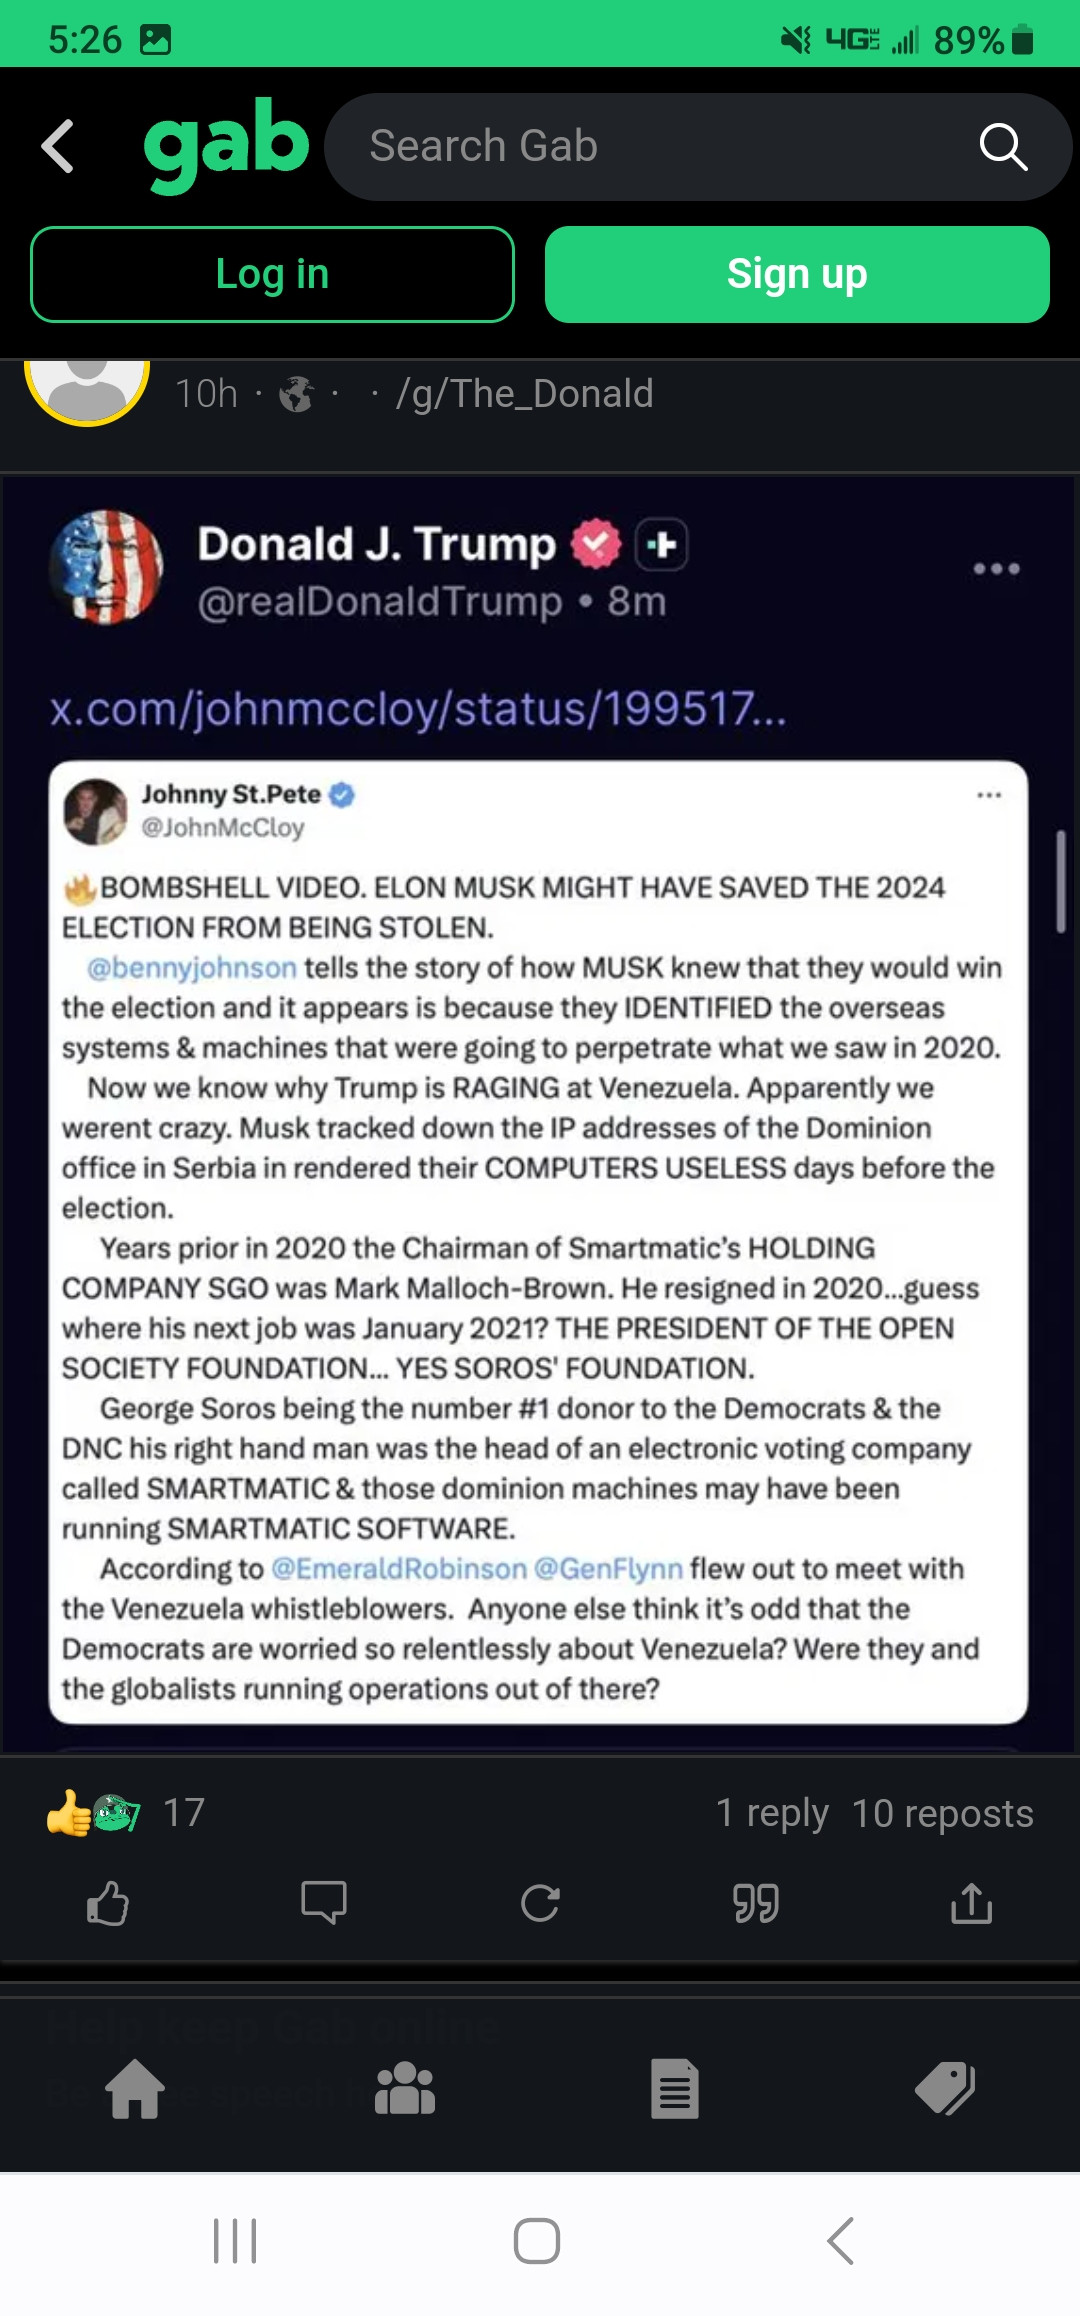Share the post using share icon

pos(972,1903)
